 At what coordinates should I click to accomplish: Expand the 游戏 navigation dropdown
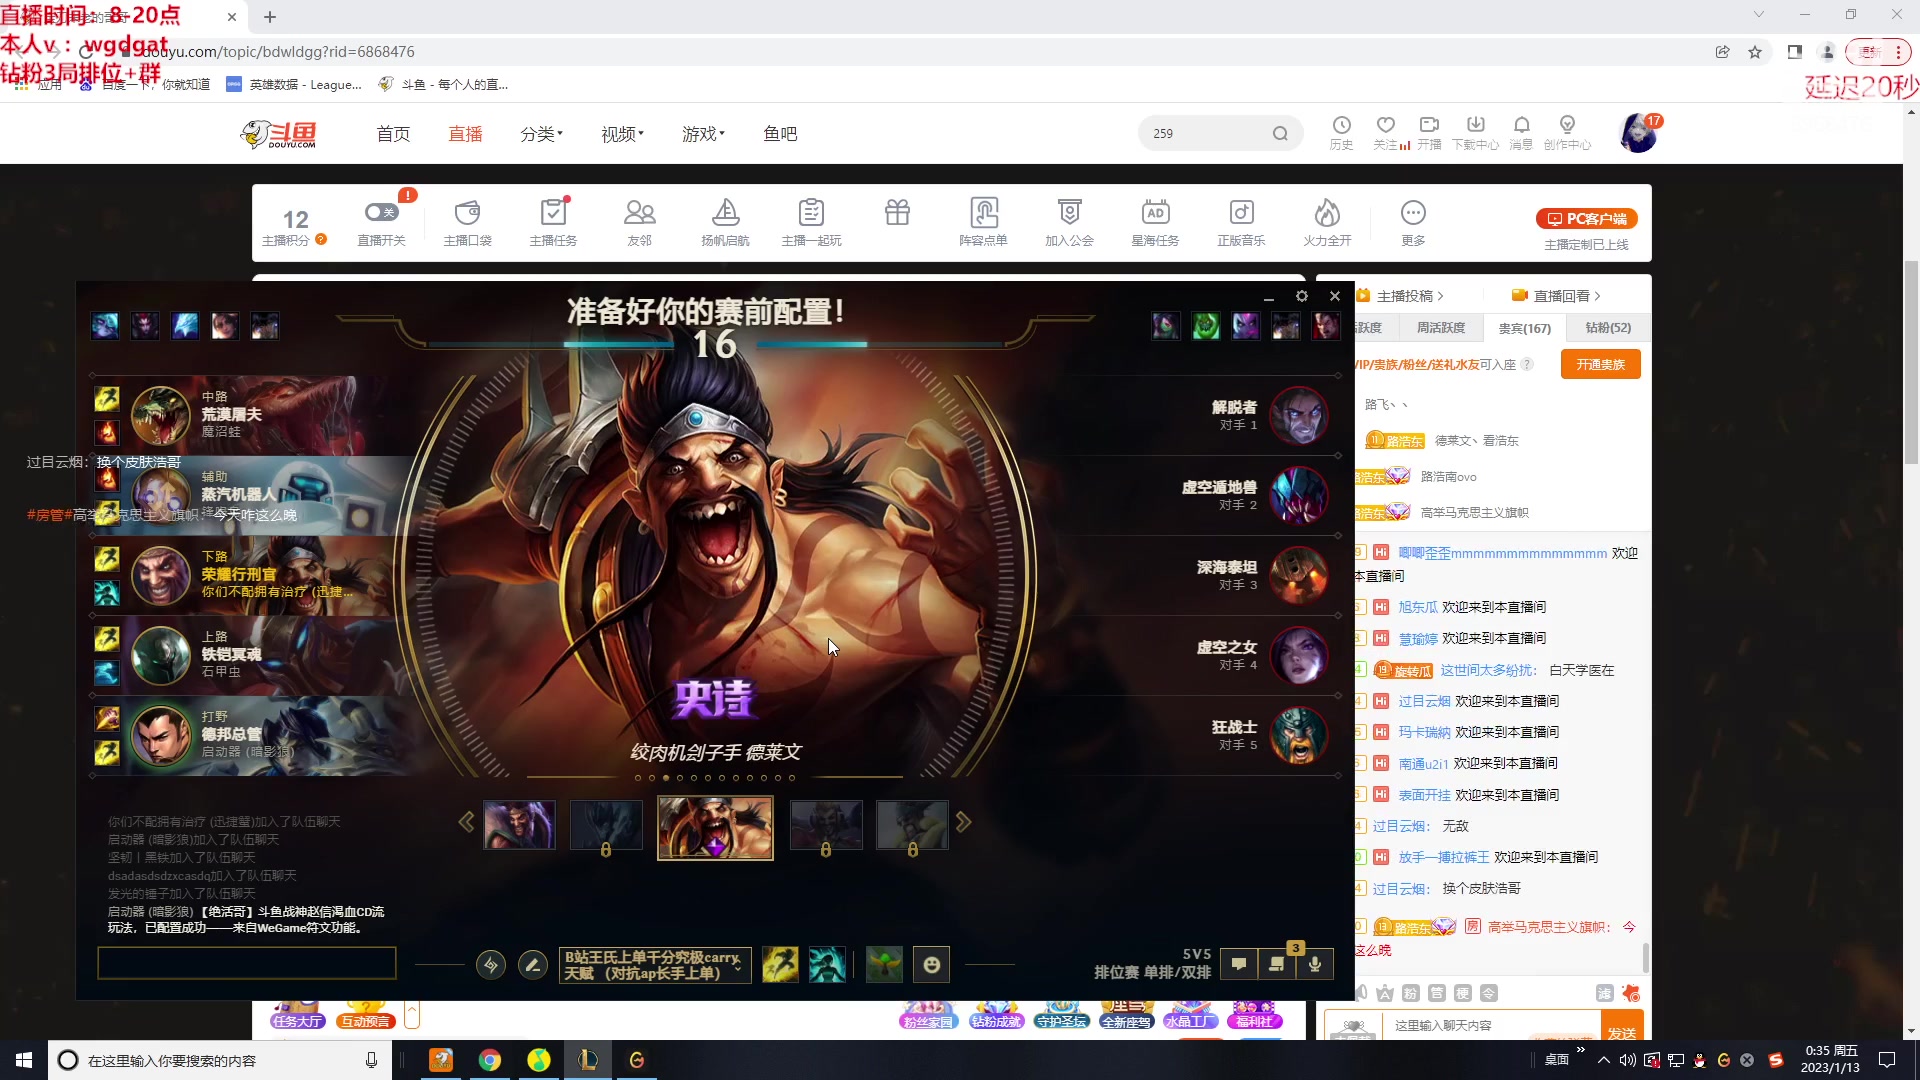pyautogui.click(x=703, y=134)
